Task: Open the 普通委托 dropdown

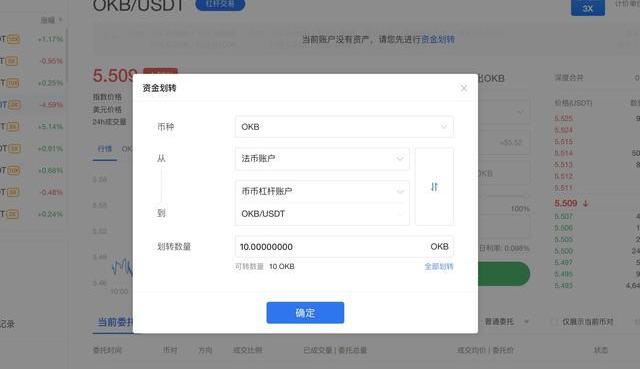Action: click(x=506, y=322)
